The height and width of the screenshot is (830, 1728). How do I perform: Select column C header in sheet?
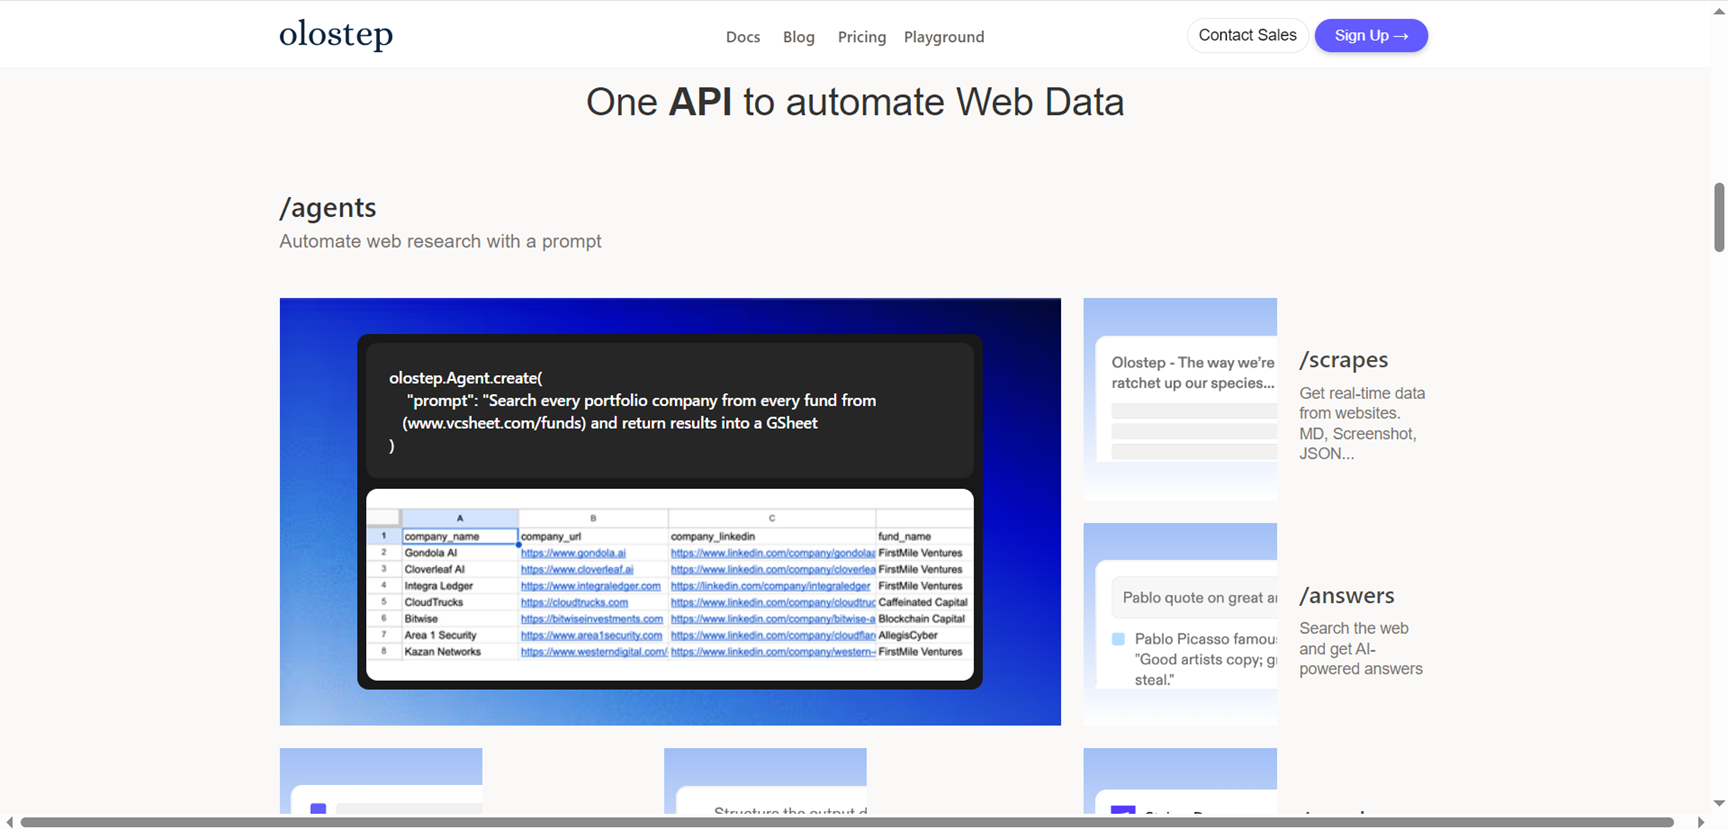click(772, 518)
